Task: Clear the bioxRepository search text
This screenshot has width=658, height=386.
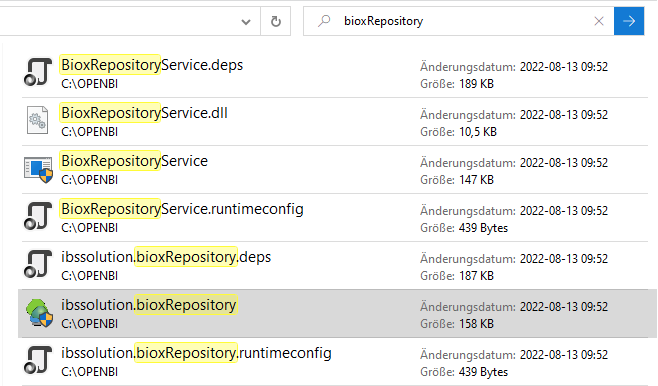Action: pyautogui.click(x=599, y=21)
